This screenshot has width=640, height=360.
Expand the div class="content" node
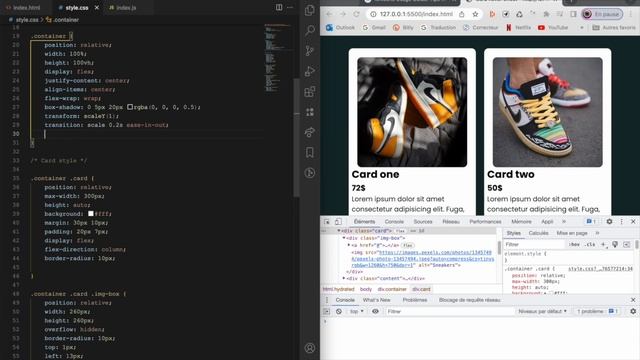(x=344, y=278)
